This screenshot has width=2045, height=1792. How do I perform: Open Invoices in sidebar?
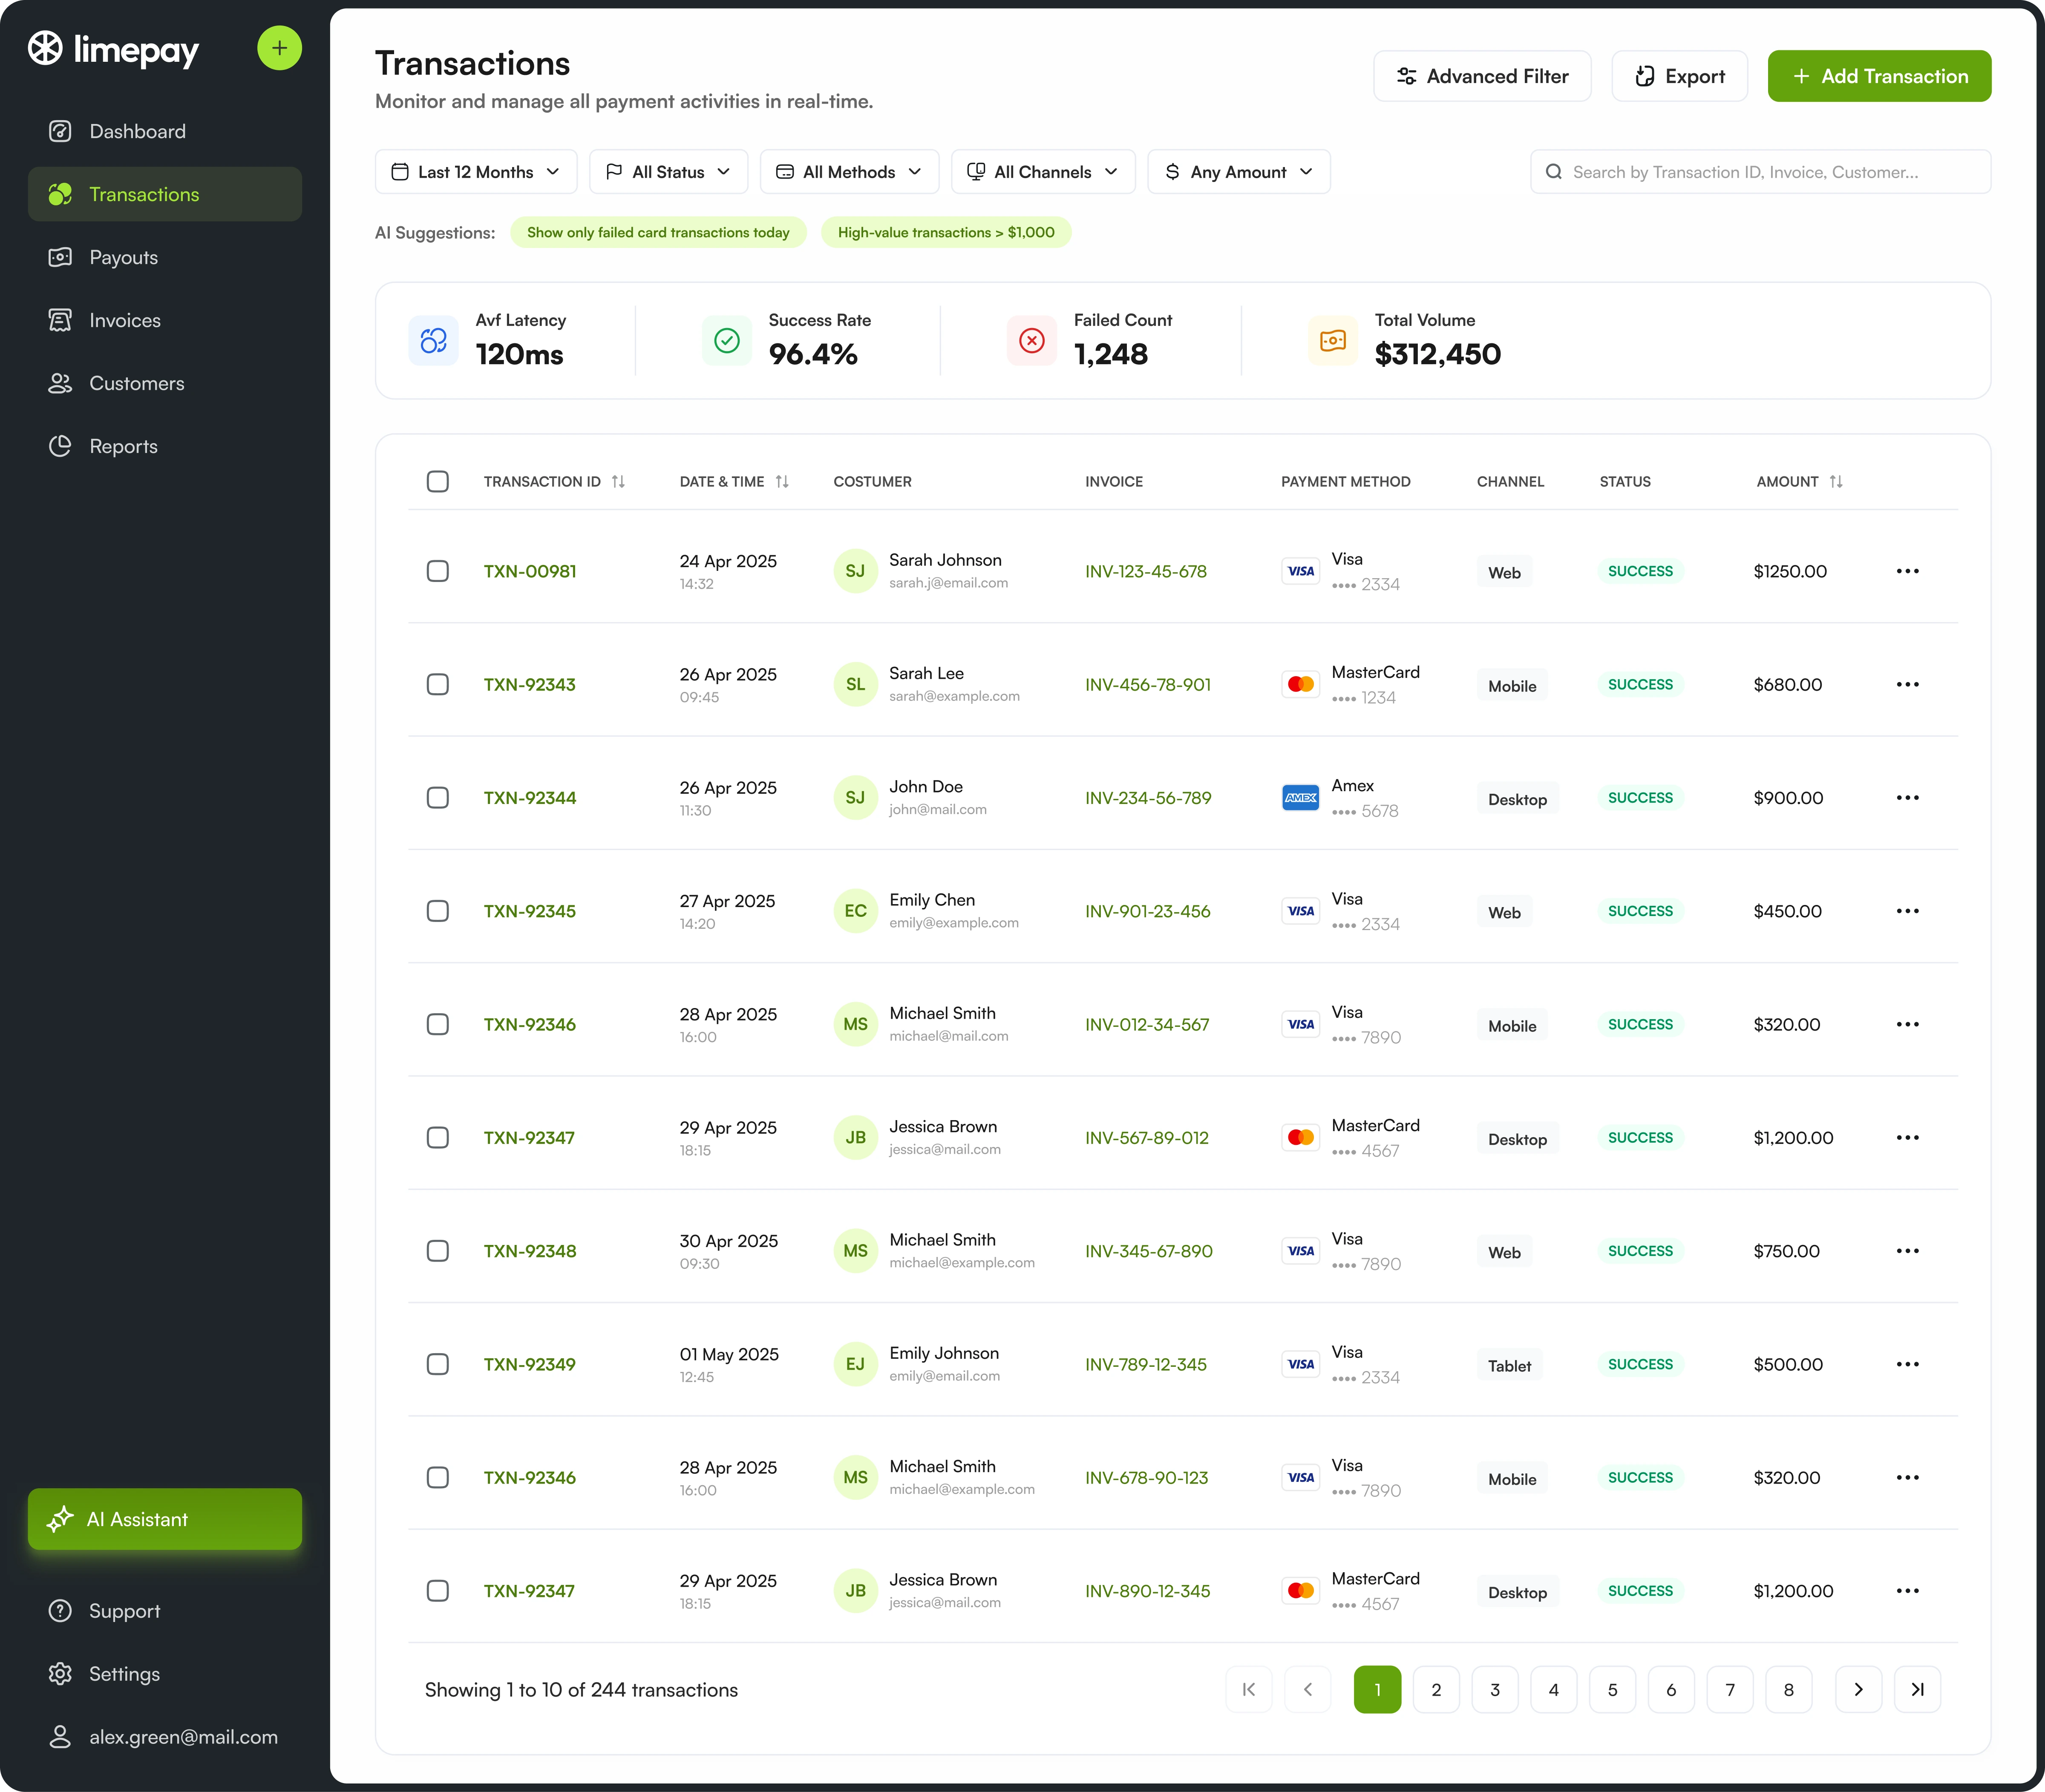point(165,320)
